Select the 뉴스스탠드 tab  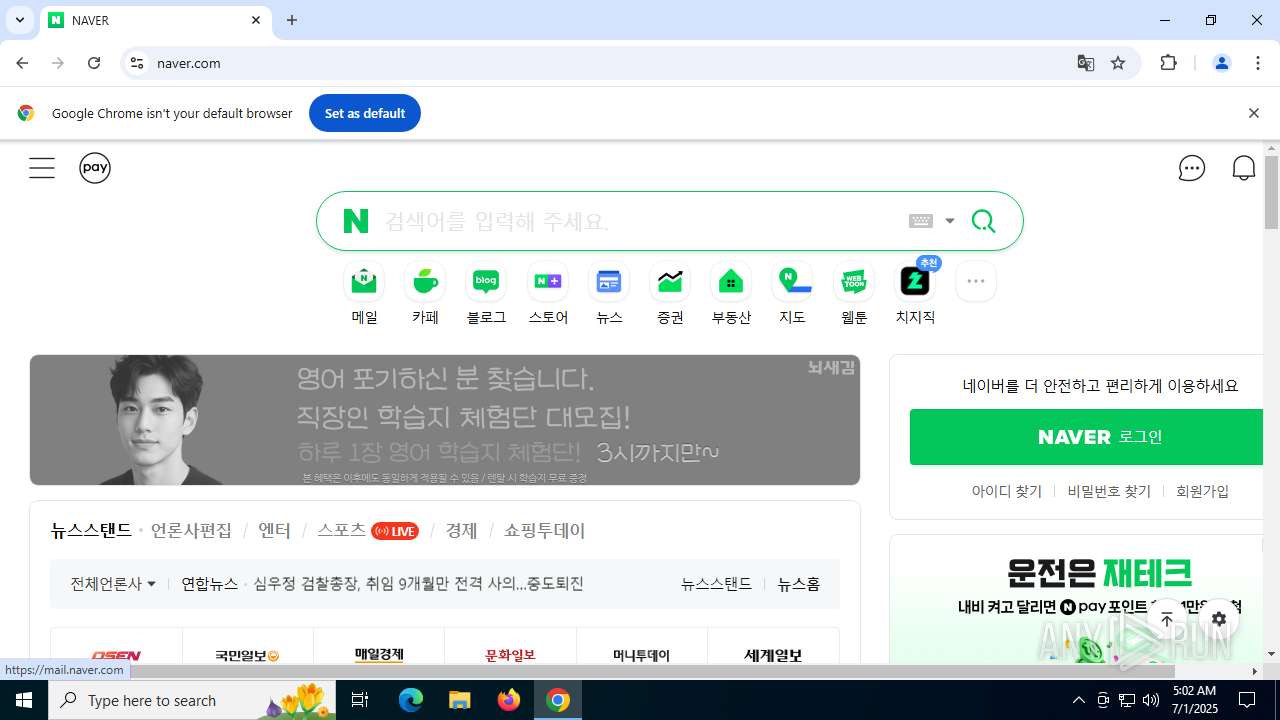click(91, 531)
